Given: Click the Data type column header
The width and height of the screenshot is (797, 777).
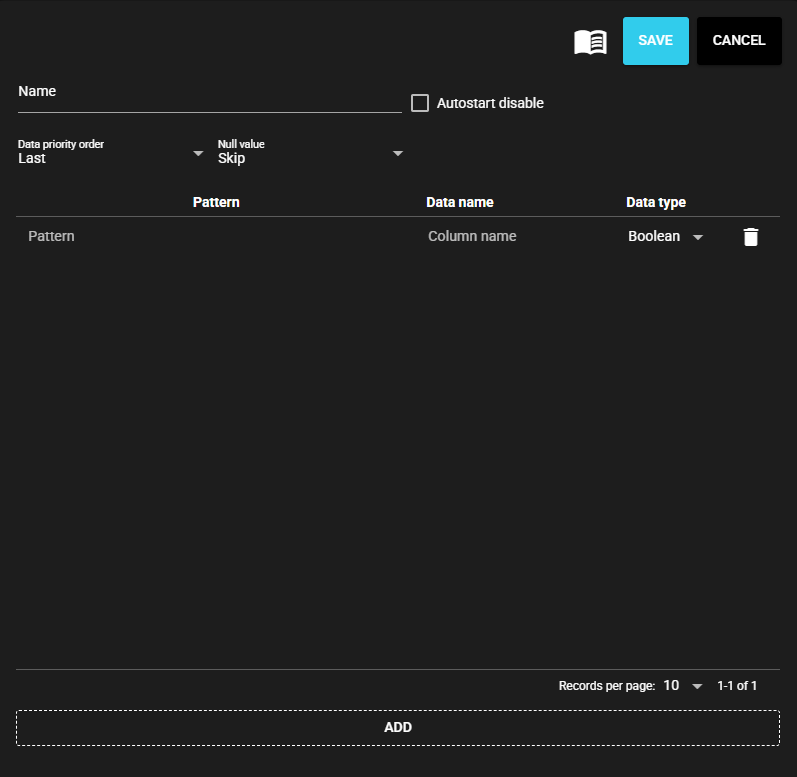Looking at the screenshot, I should click(656, 202).
